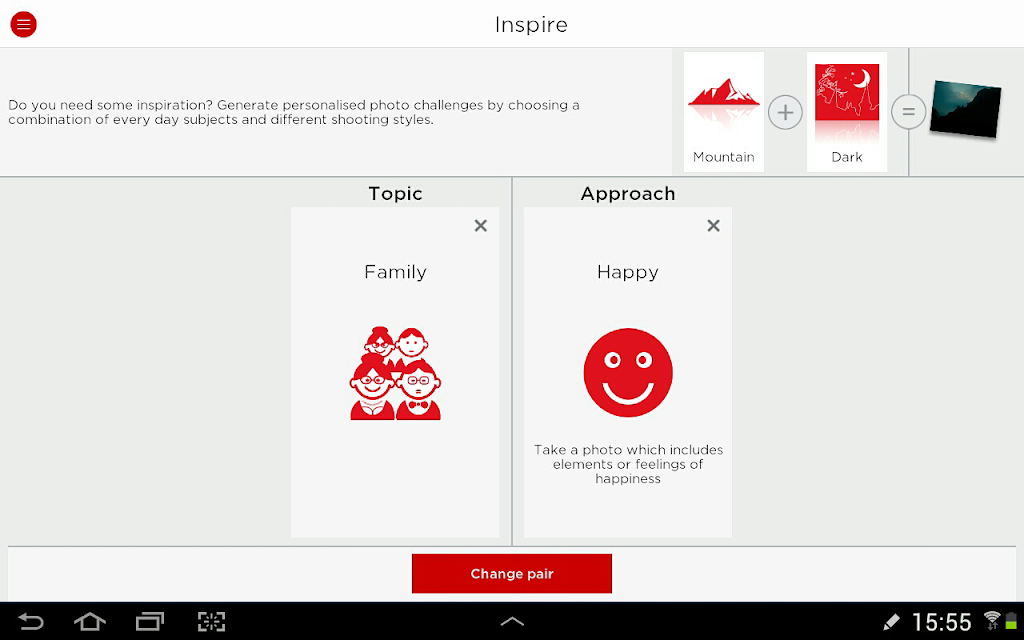1024x640 pixels.
Task: Click the happiness photo description text
Action: pos(628,464)
